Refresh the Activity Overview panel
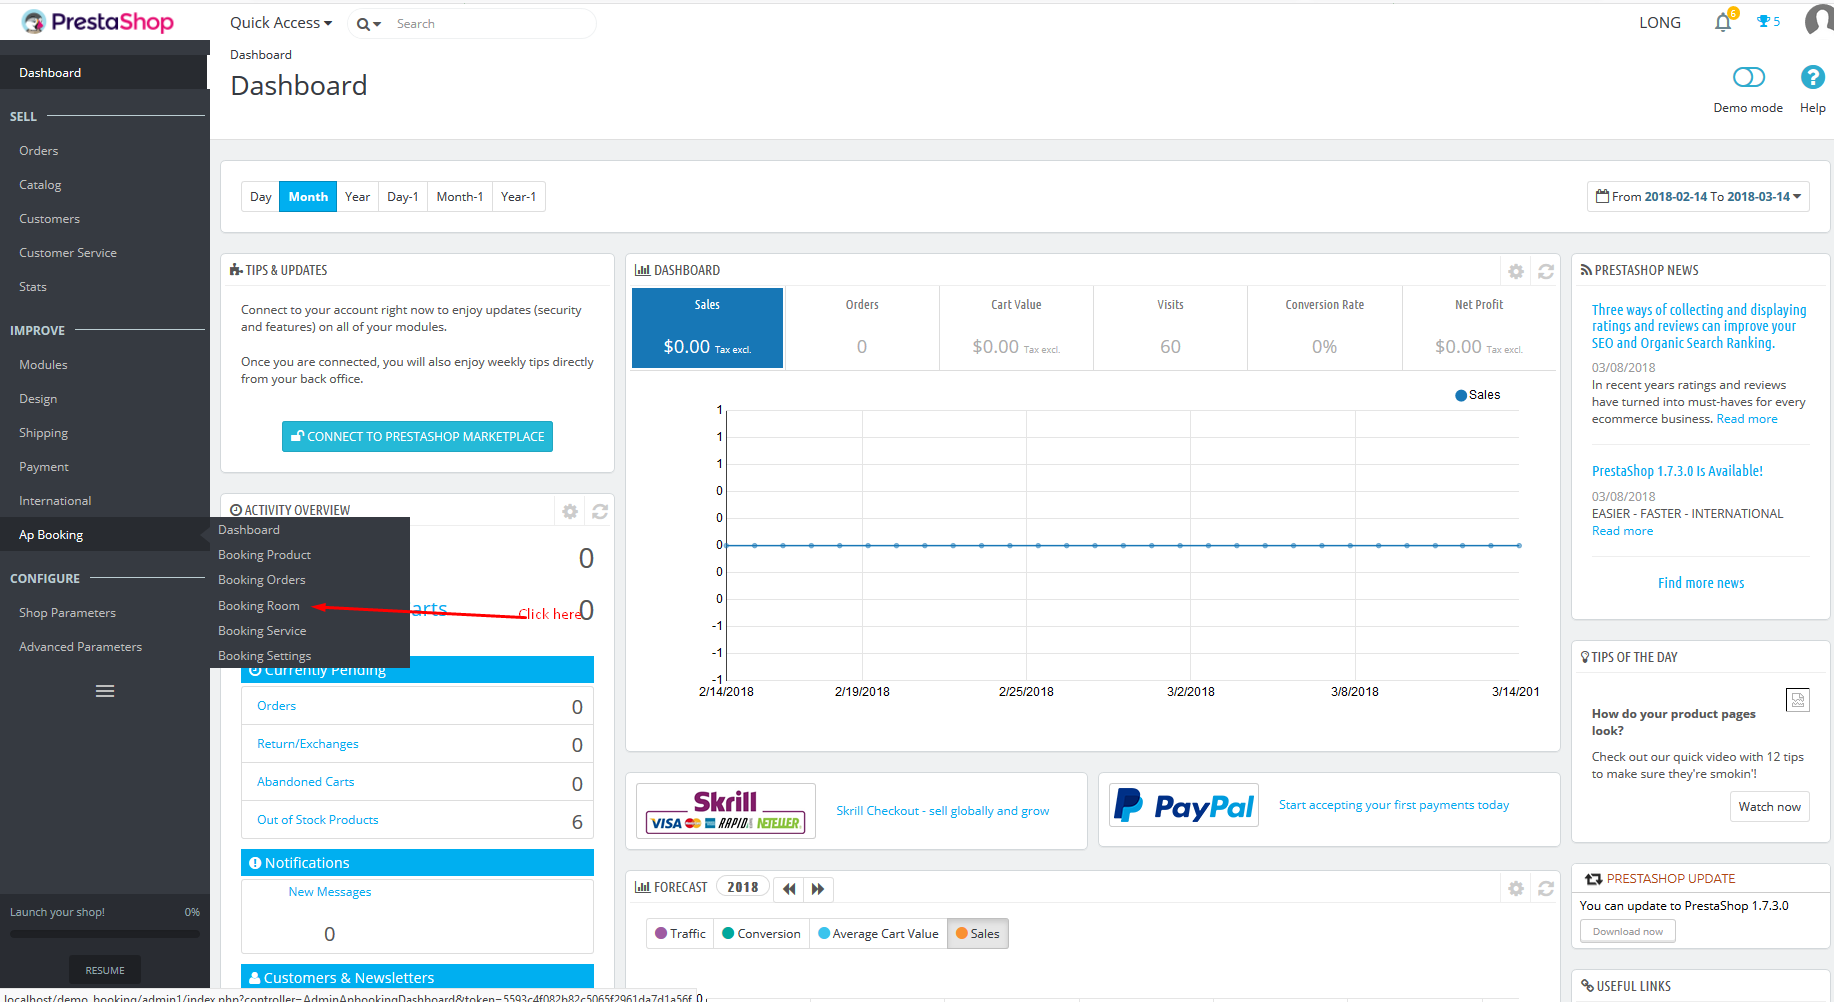 click(x=600, y=511)
